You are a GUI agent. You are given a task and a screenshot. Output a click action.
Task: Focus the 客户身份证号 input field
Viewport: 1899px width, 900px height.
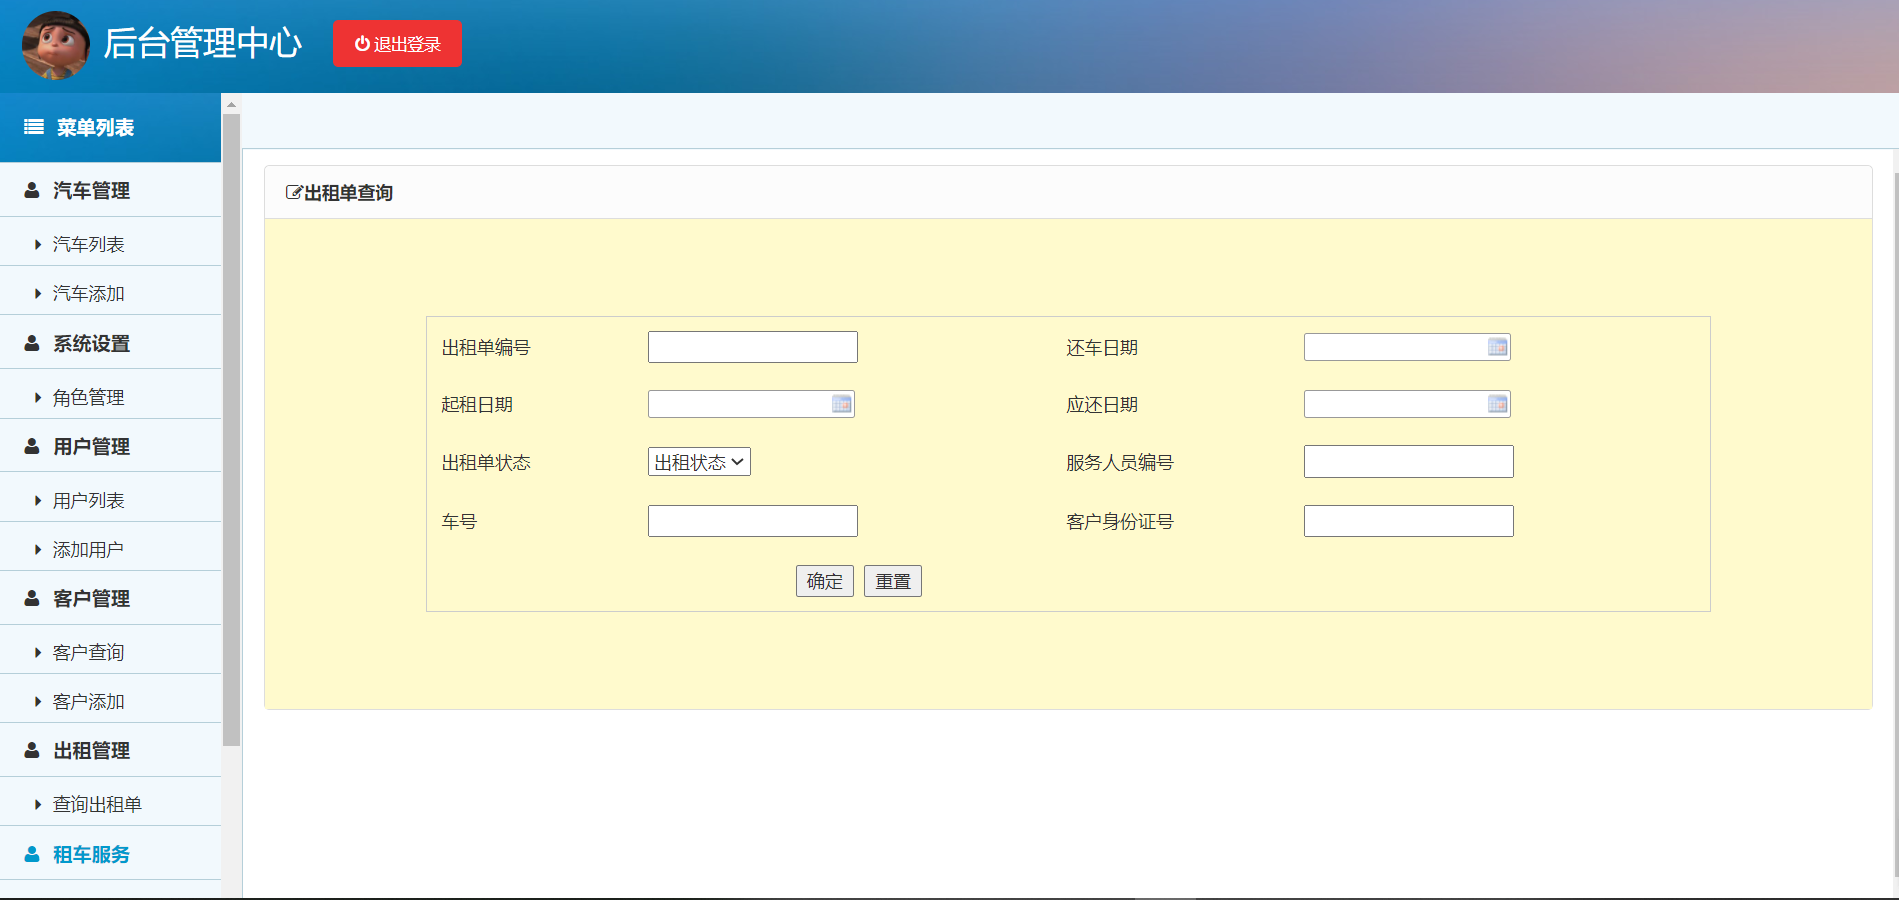(1409, 521)
